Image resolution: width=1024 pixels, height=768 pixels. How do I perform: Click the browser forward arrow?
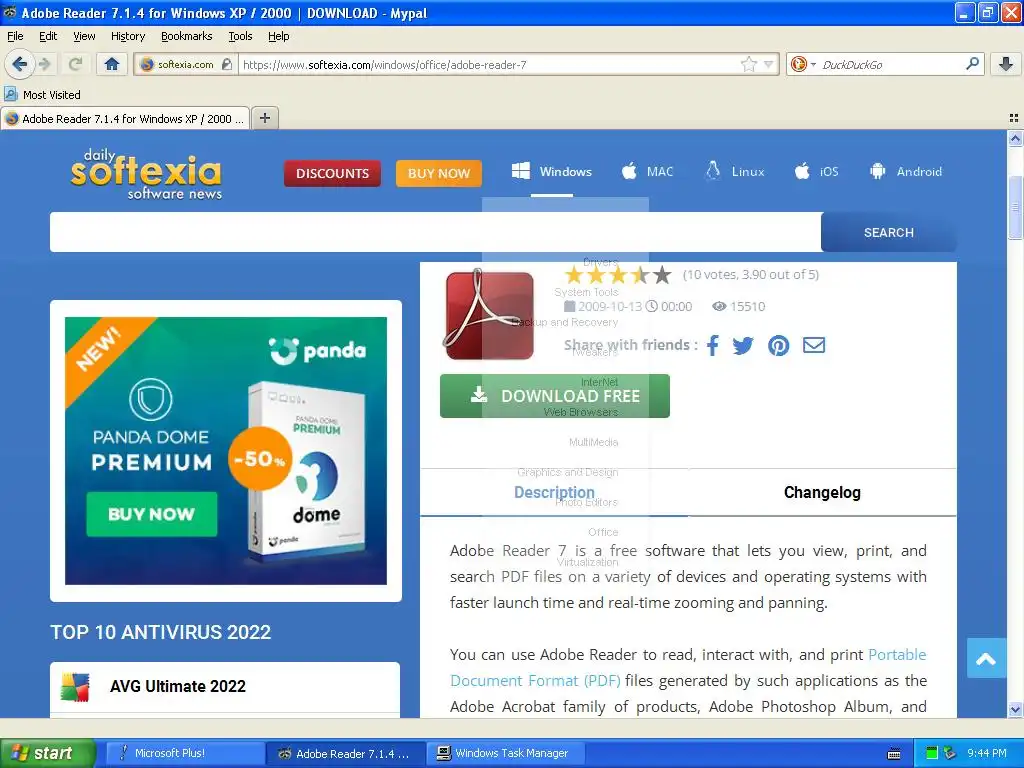45,64
